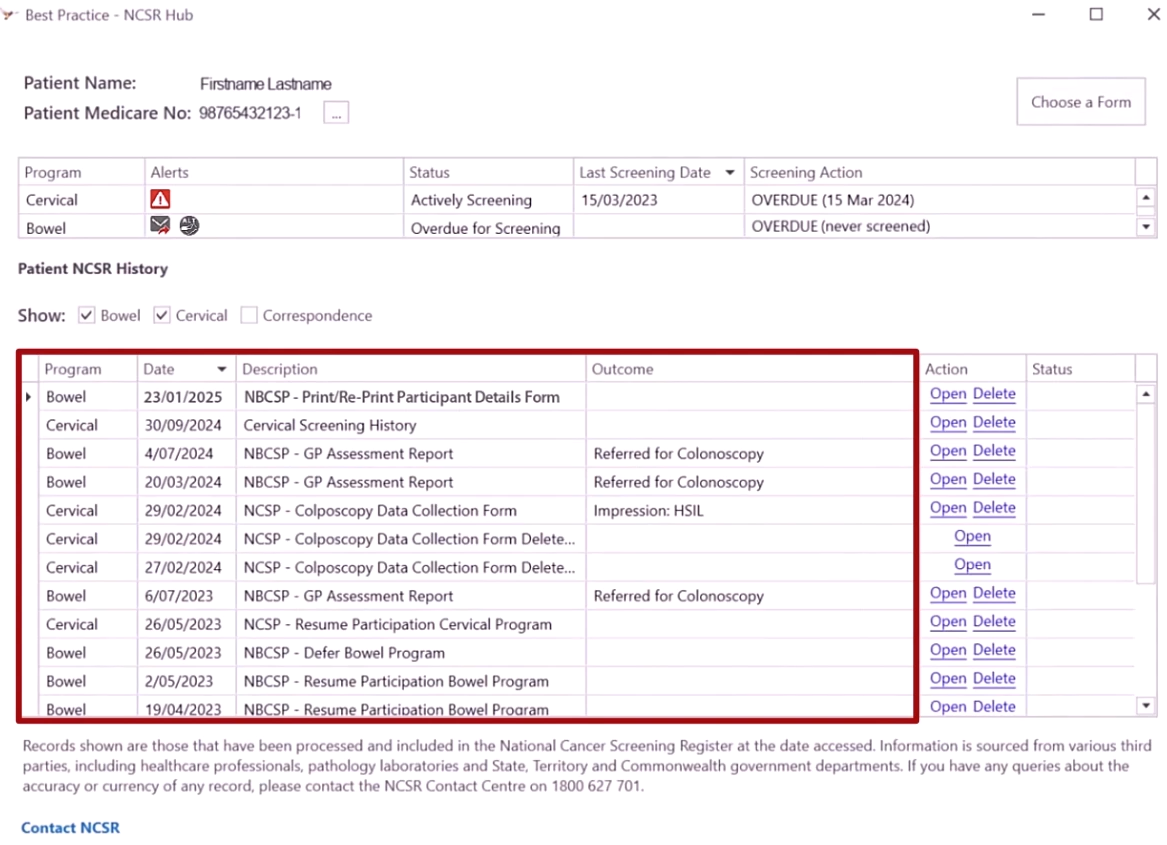Select the row marker beside the 23/01/2025 entry

click(x=29, y=397)
